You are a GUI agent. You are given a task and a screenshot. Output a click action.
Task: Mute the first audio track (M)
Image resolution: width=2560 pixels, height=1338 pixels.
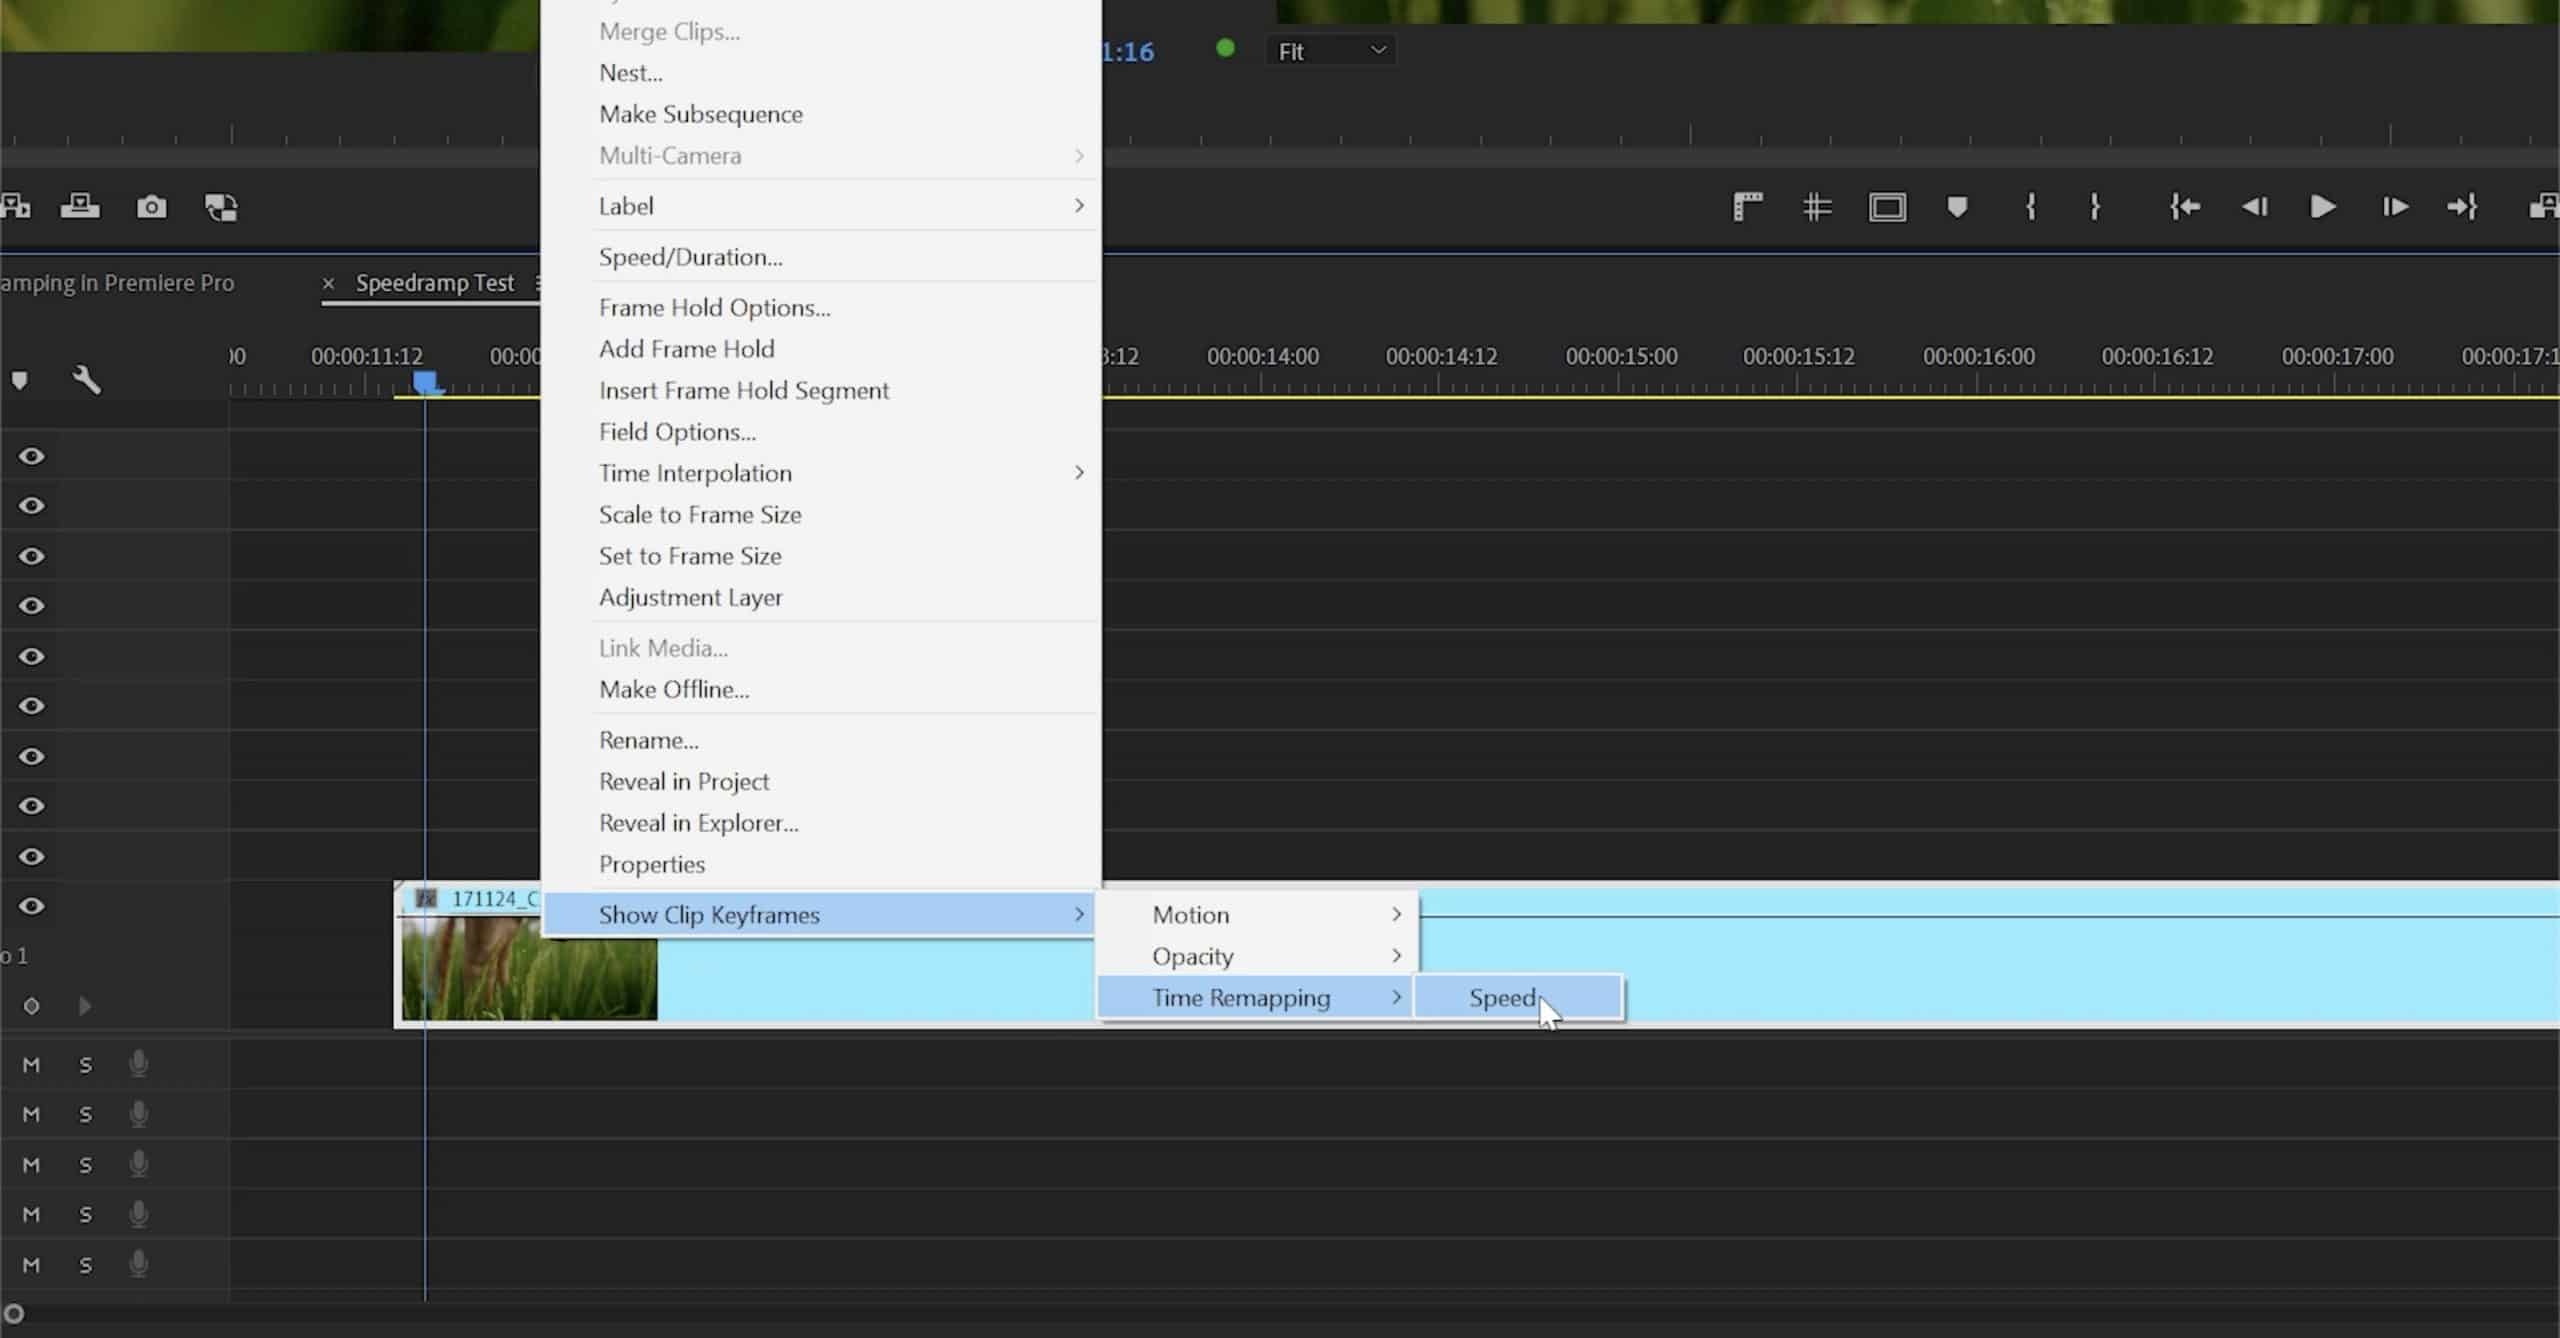tap(31, 1065)
